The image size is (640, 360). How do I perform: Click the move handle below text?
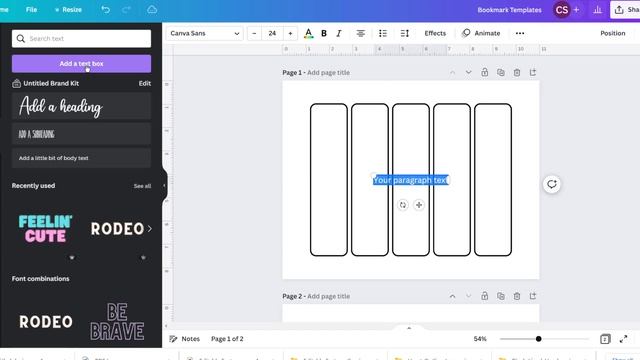click(419, 205)
